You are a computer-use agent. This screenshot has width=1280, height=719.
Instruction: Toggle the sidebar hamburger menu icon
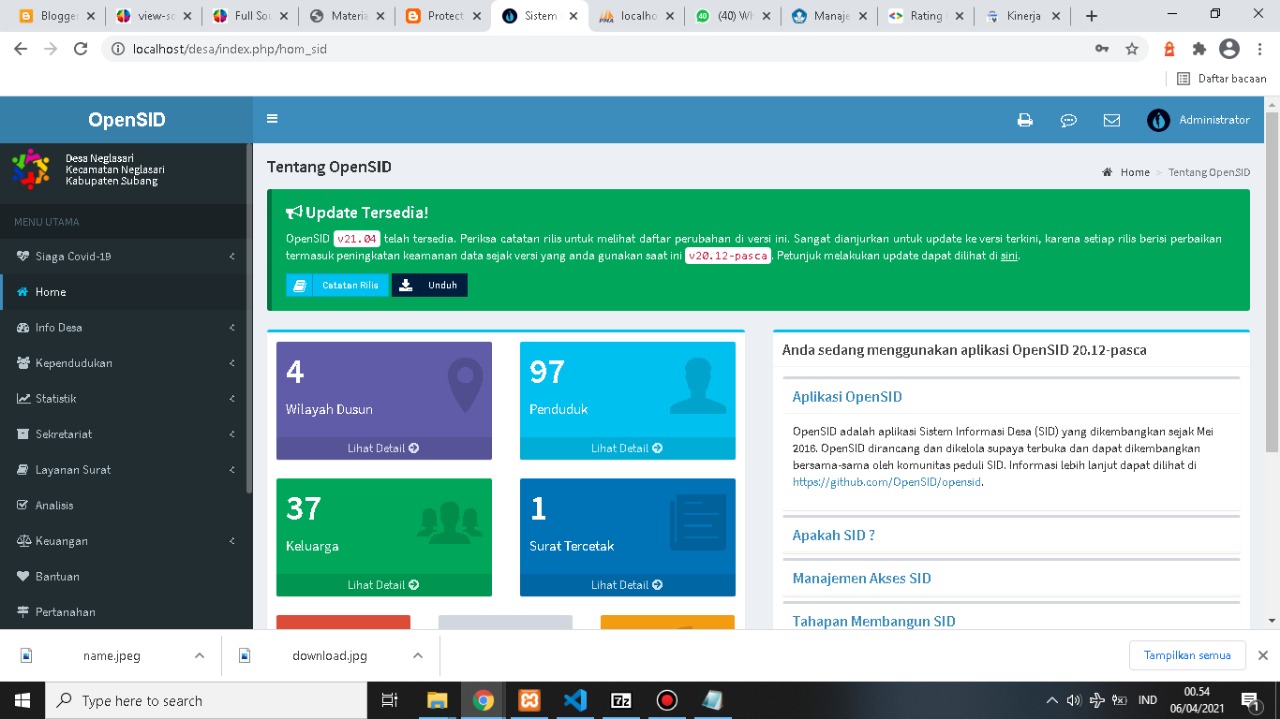272,119
